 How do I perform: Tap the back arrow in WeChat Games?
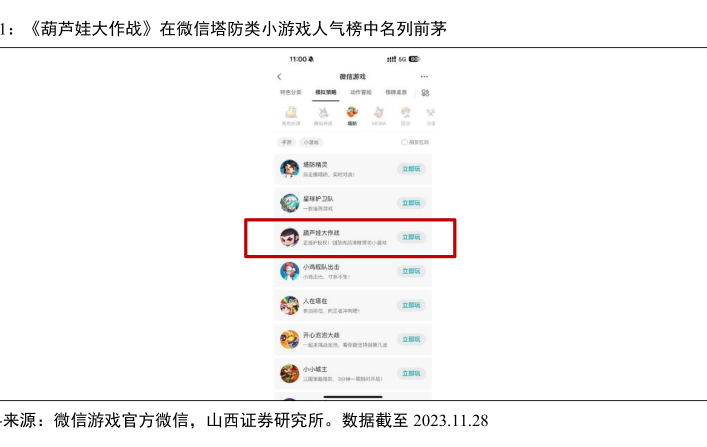279,77
